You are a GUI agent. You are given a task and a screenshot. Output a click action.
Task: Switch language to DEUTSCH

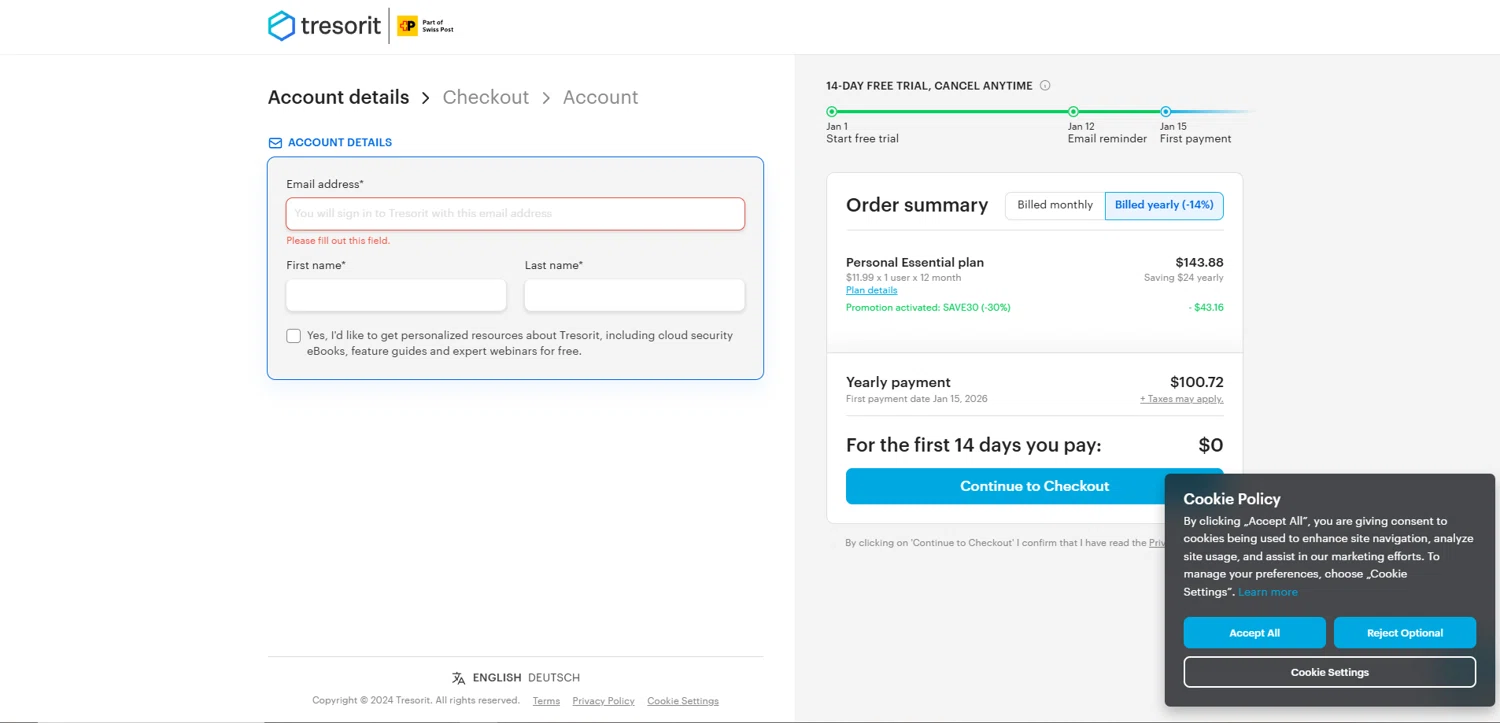tap(554, 678)
